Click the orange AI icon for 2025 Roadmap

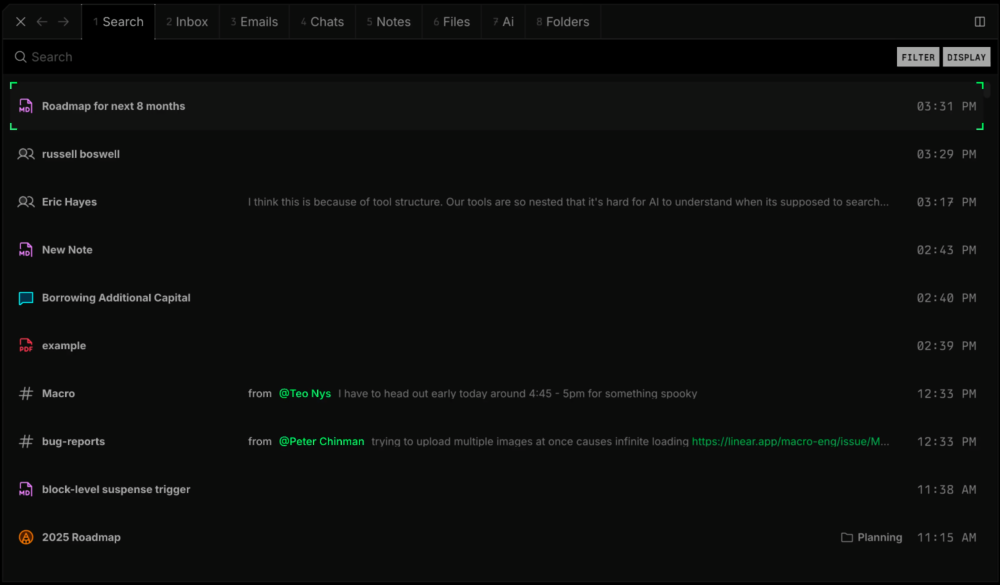click(x=26, y=538)
